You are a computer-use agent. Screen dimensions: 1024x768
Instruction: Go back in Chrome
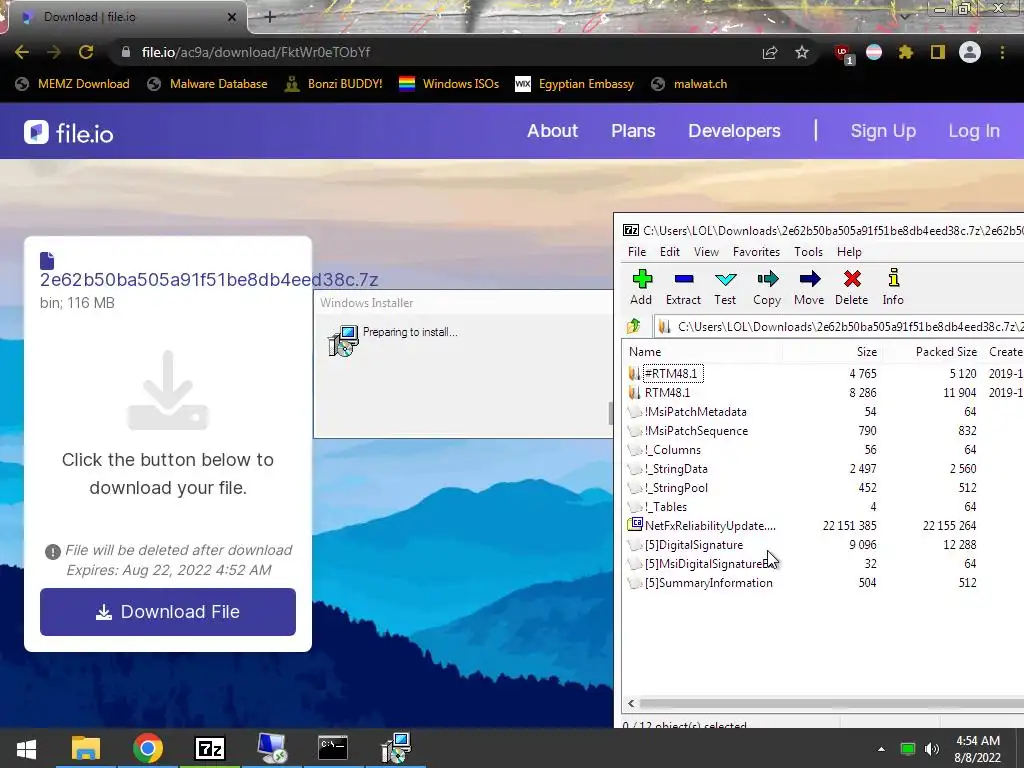[x=22, y=52]
